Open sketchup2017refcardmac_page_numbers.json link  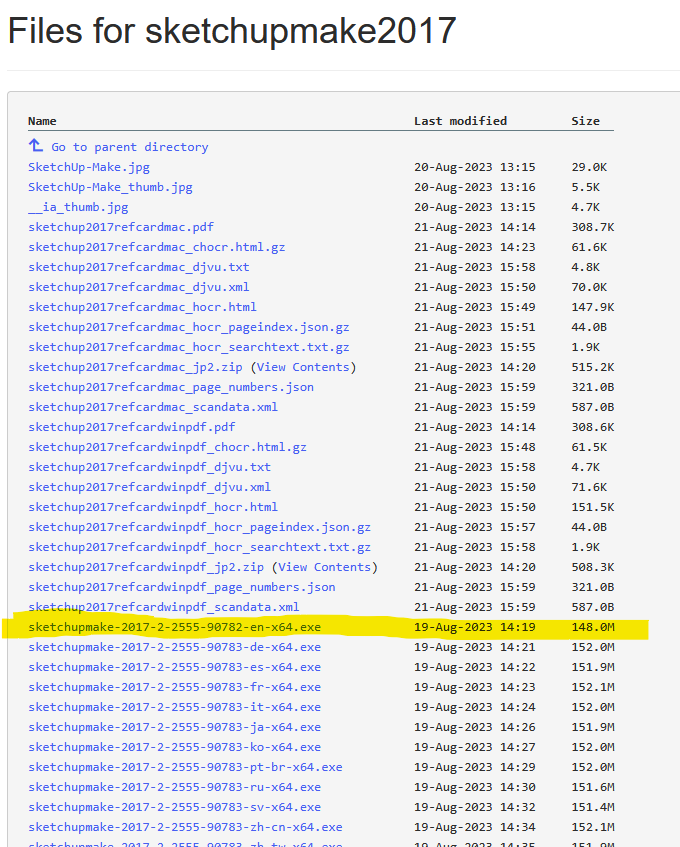[171, 387]
